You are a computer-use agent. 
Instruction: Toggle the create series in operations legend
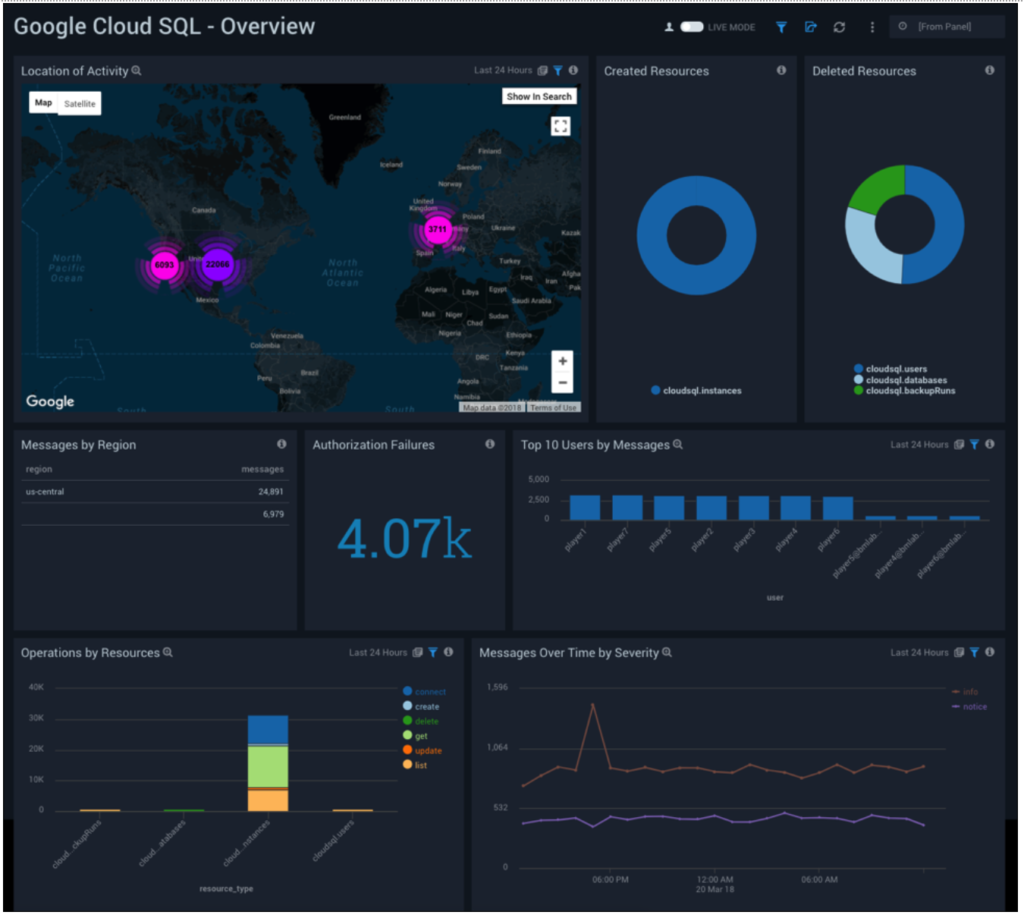tap(421, 707)
